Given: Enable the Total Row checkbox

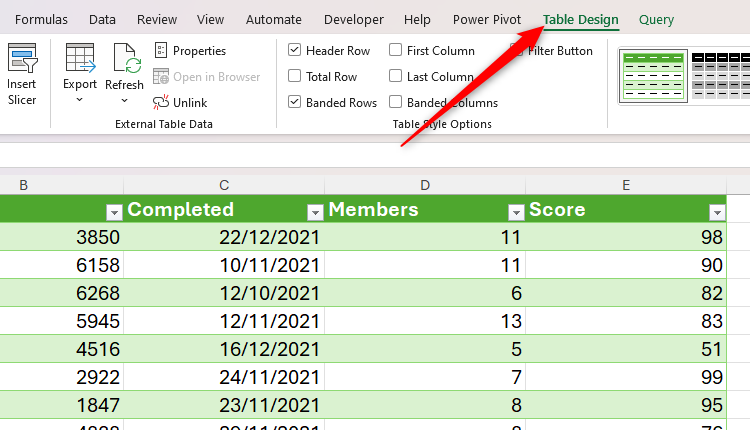Looking at the screenshot, I should tap(295, 76).
